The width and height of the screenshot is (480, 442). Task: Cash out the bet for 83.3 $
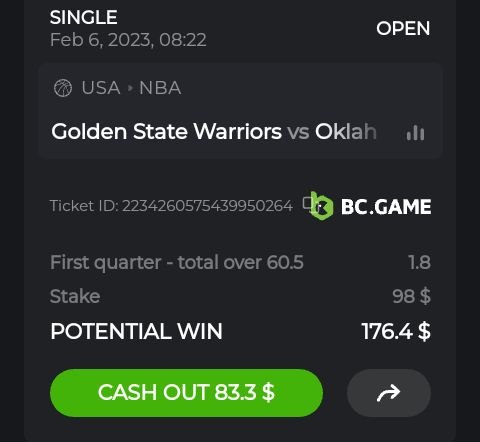[186, 393]
